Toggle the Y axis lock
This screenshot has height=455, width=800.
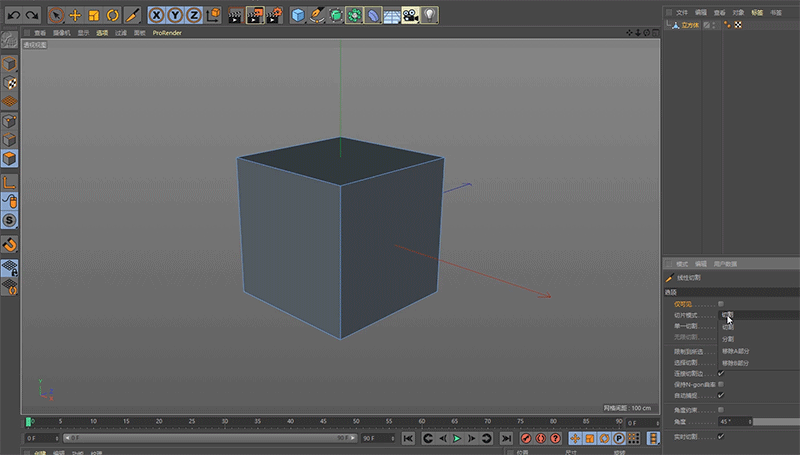pyautogui.click(x=175, y=15)
